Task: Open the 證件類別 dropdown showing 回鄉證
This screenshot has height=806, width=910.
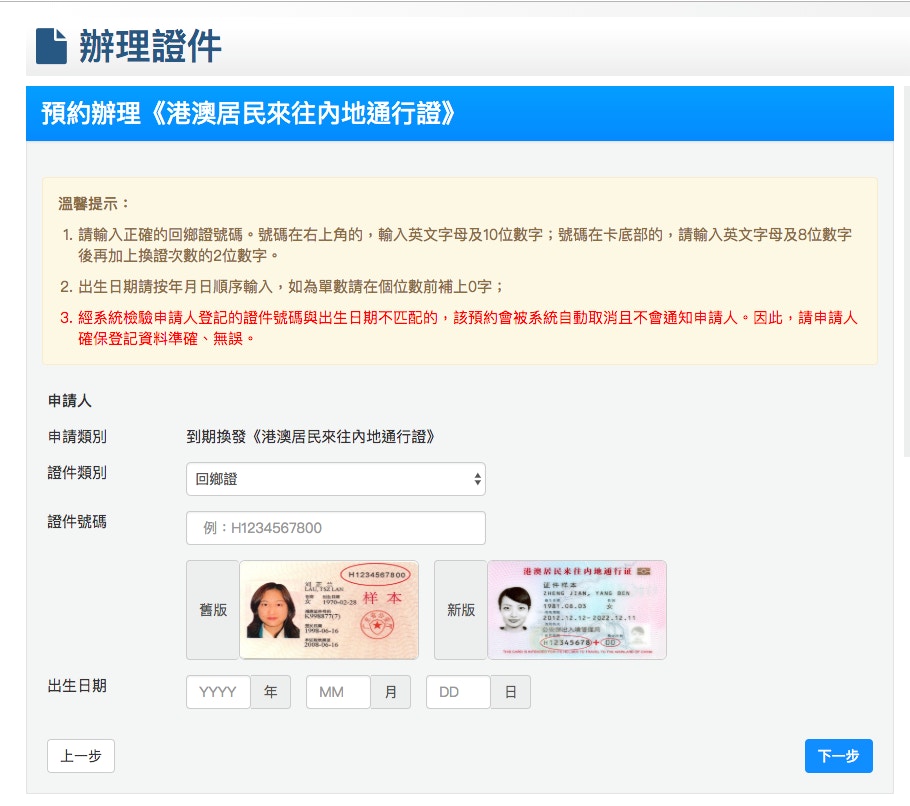Action: (335, 479)
